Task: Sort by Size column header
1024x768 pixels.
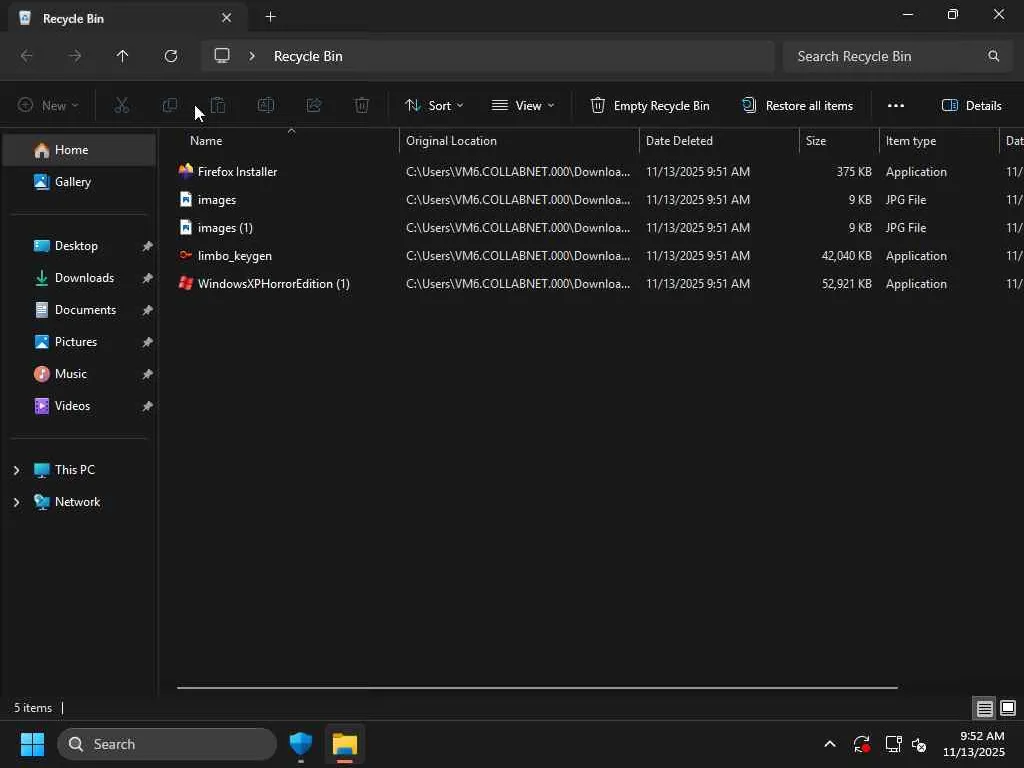Action: click(839, 140)
